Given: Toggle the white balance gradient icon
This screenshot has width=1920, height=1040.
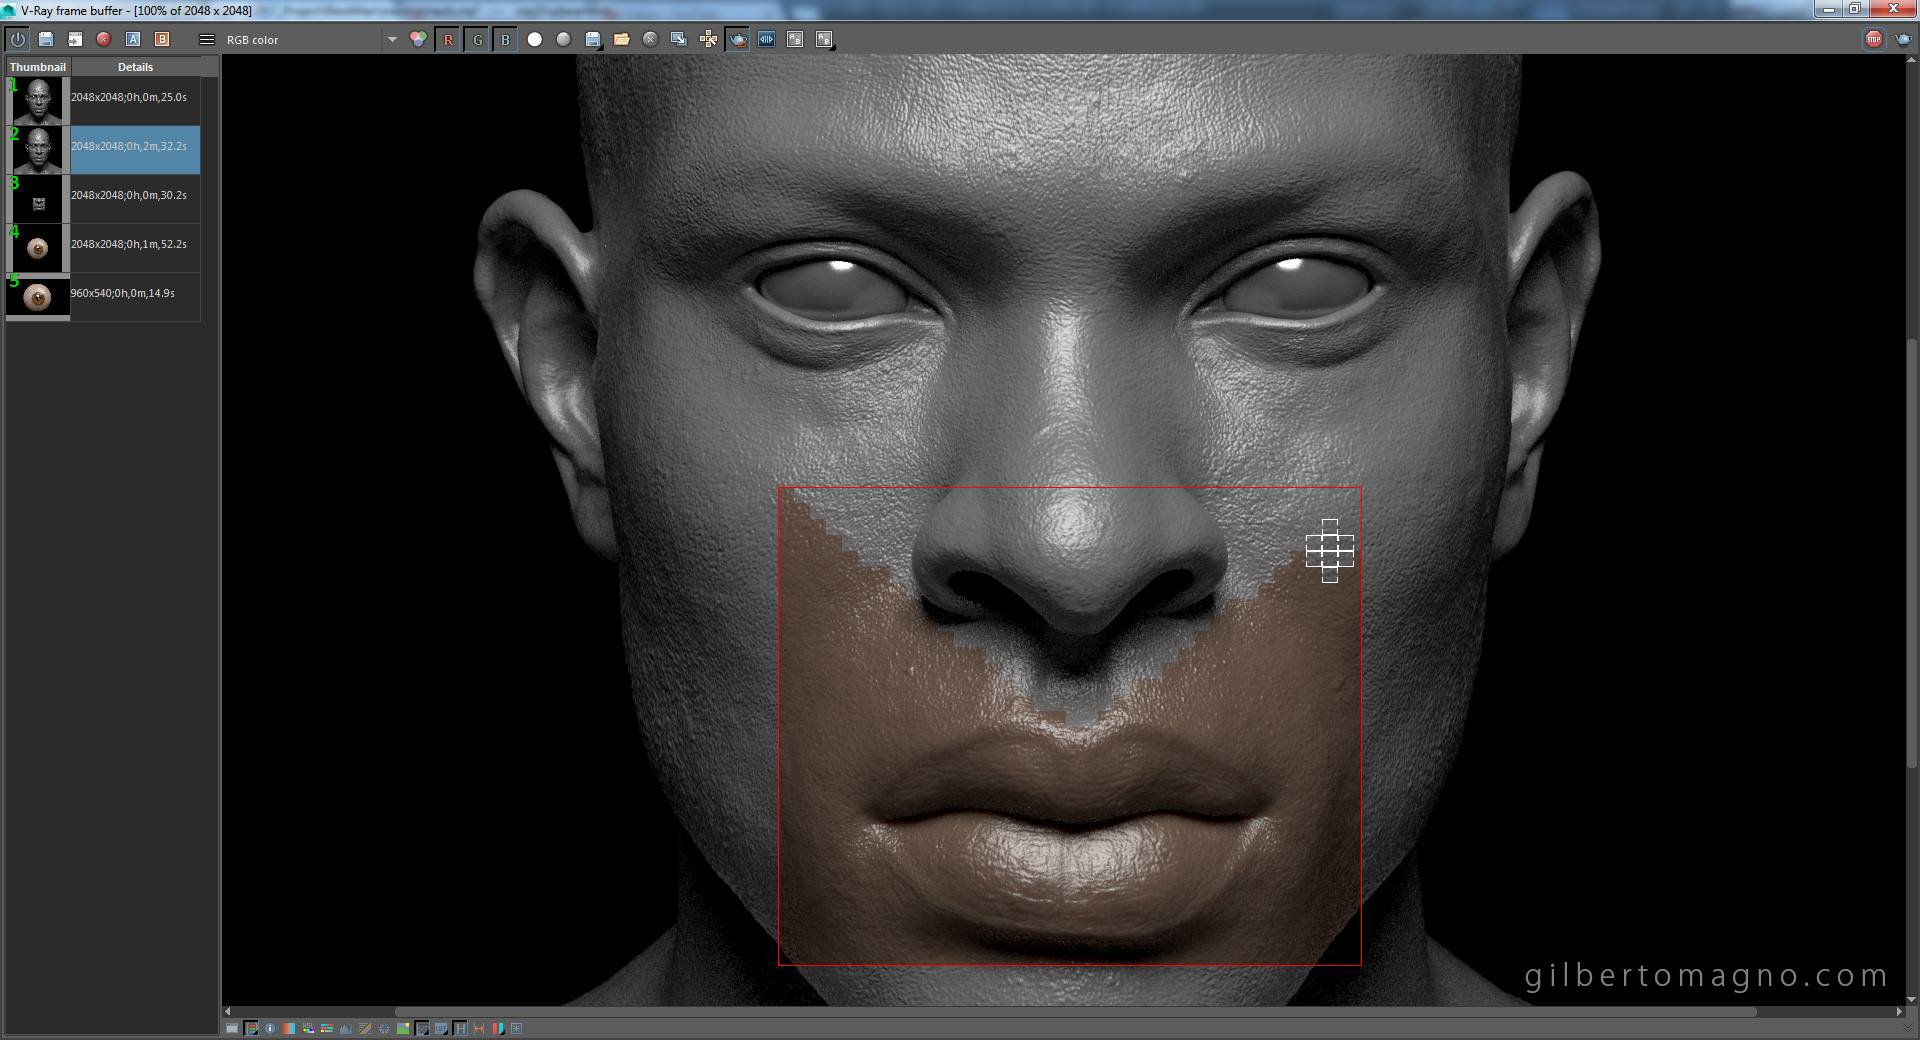Looking at the screenshot, I should pyautogui.click(x=289, y=1028).
